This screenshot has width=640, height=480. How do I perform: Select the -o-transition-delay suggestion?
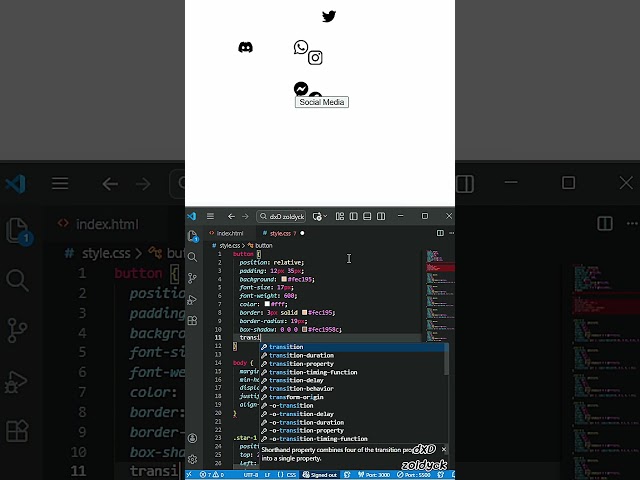[x=354, y=414]
